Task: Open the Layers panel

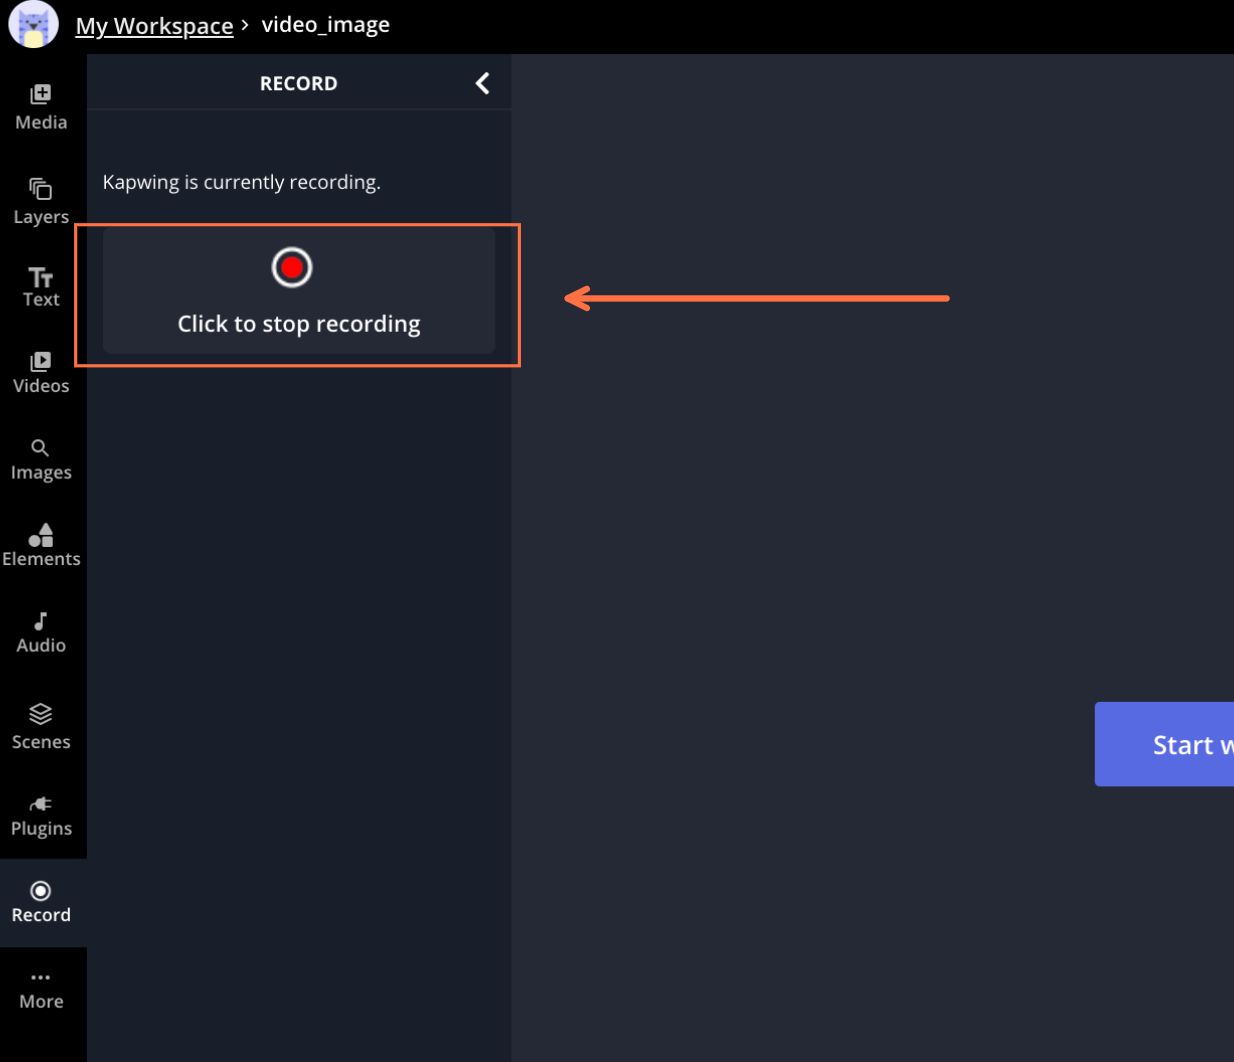Action: (41, 201)
